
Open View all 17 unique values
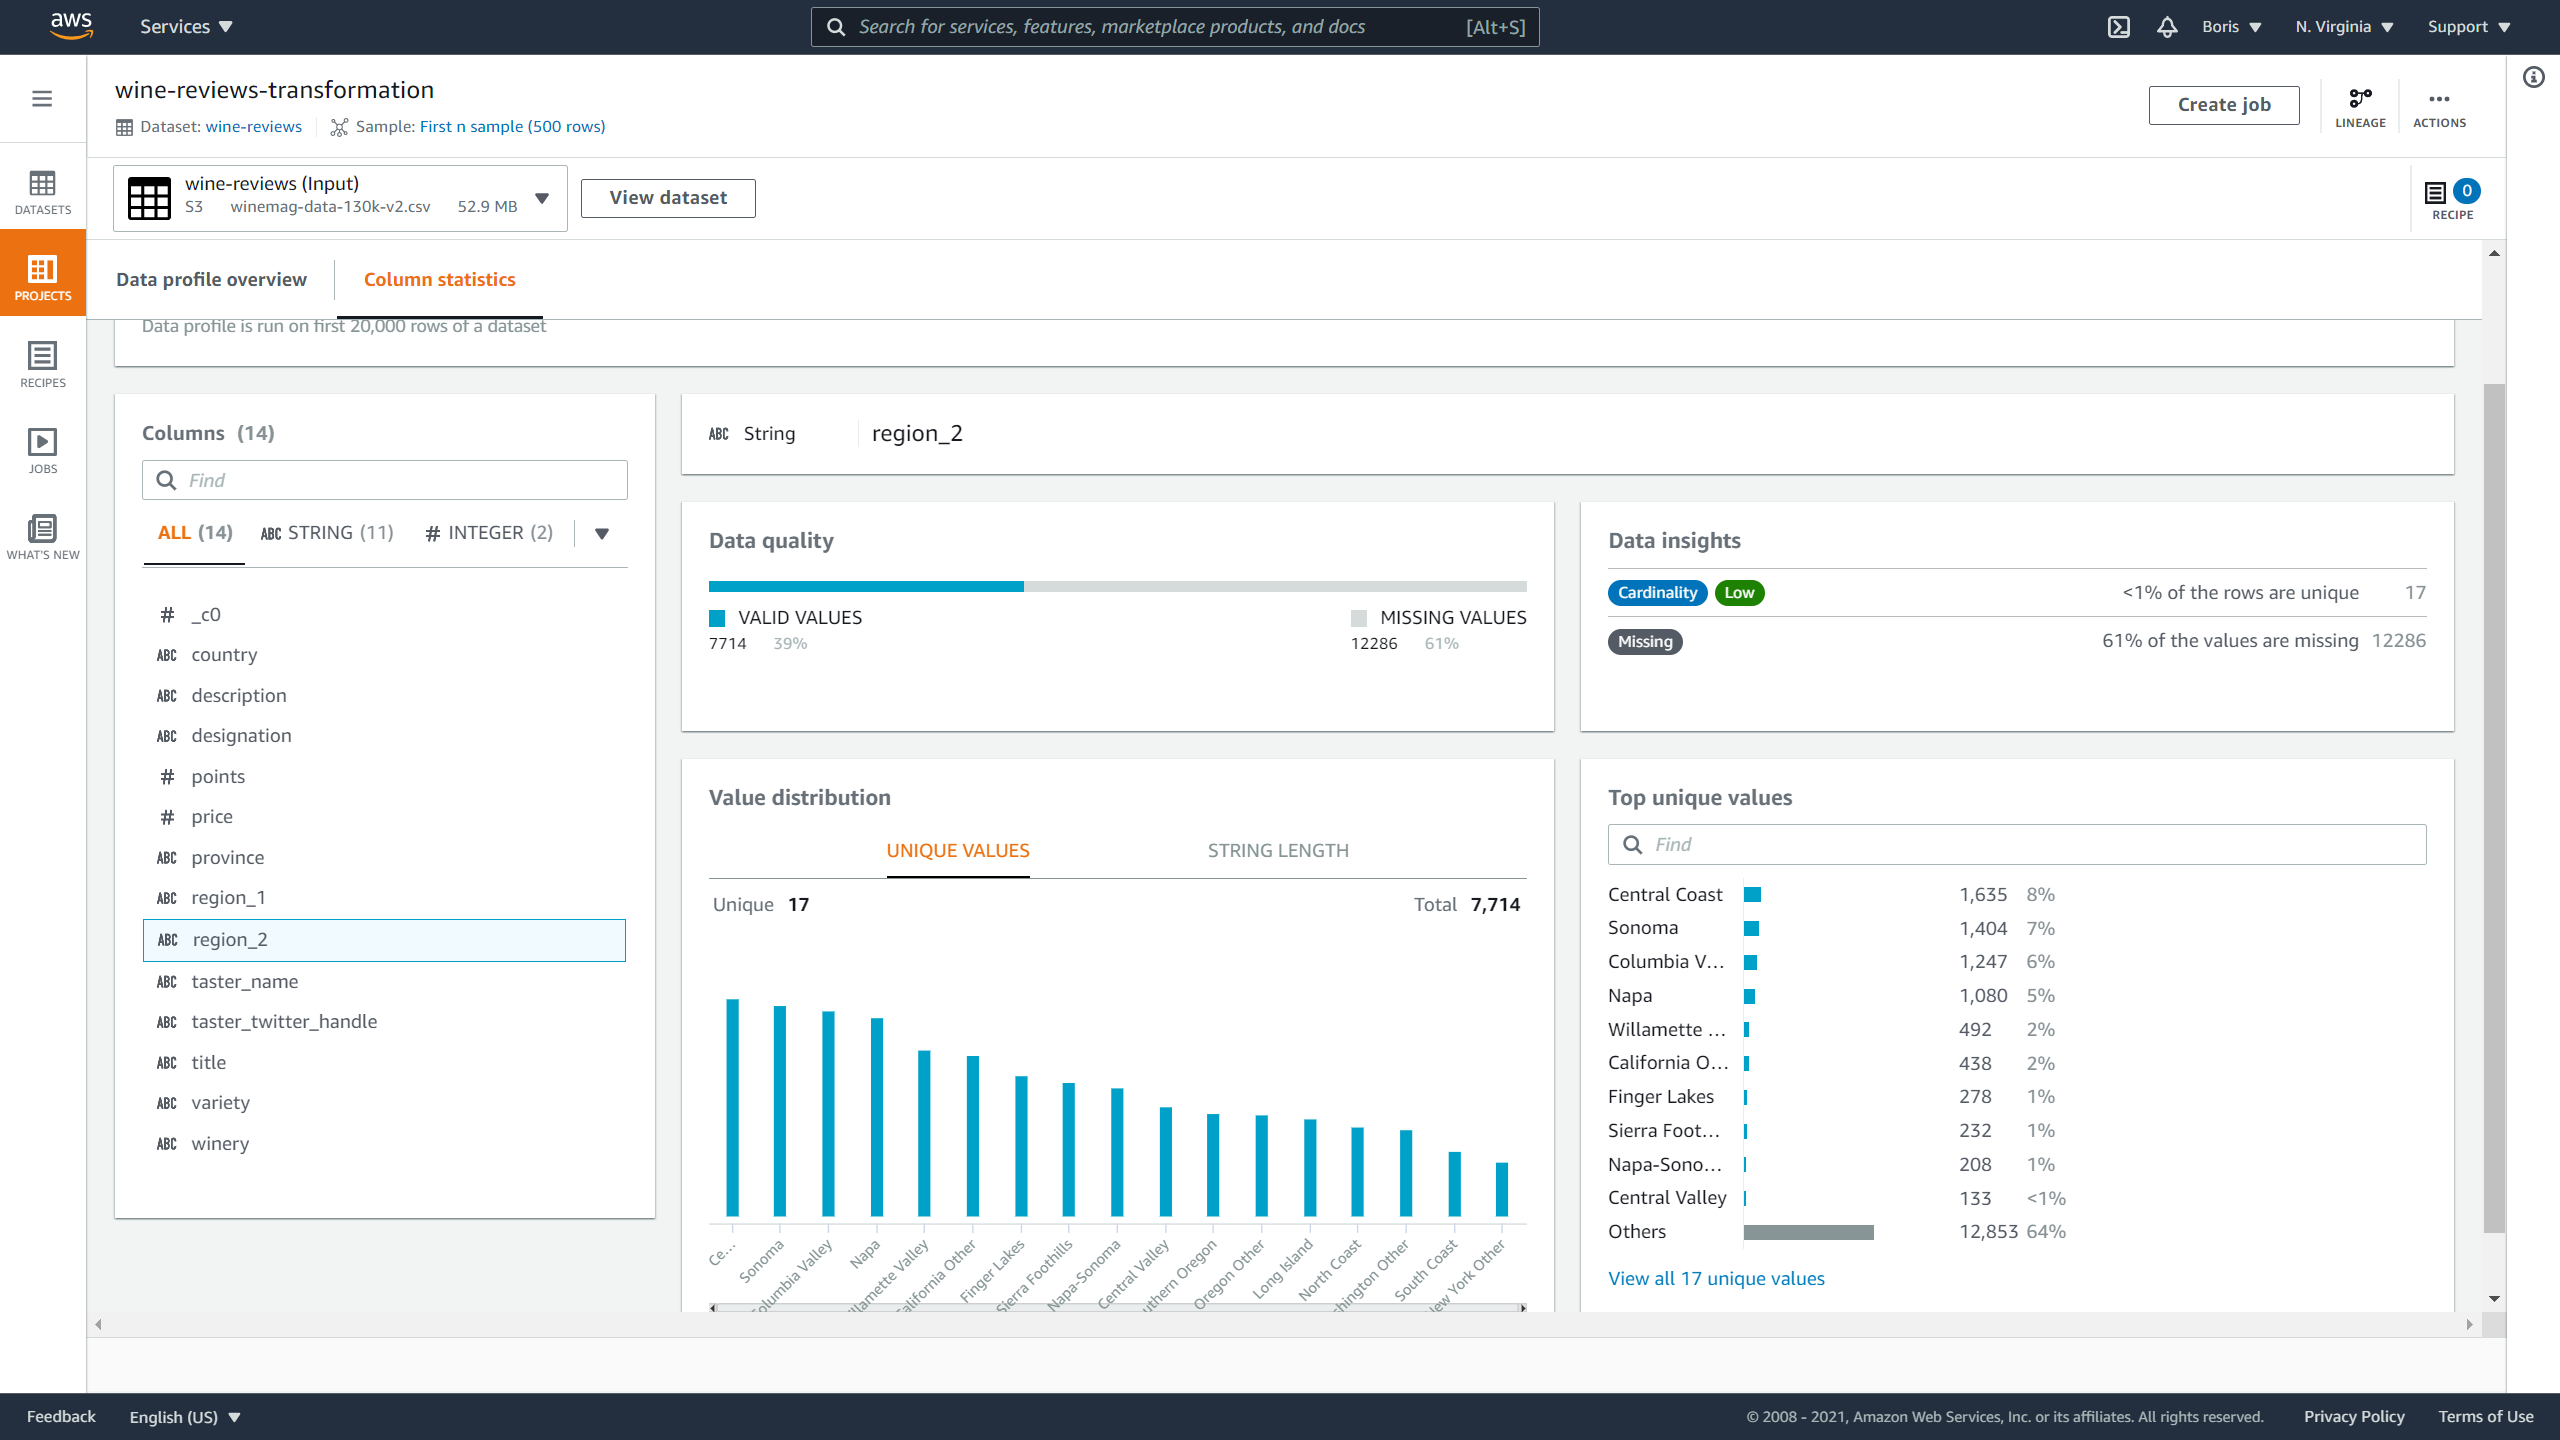[1716, 1279]
